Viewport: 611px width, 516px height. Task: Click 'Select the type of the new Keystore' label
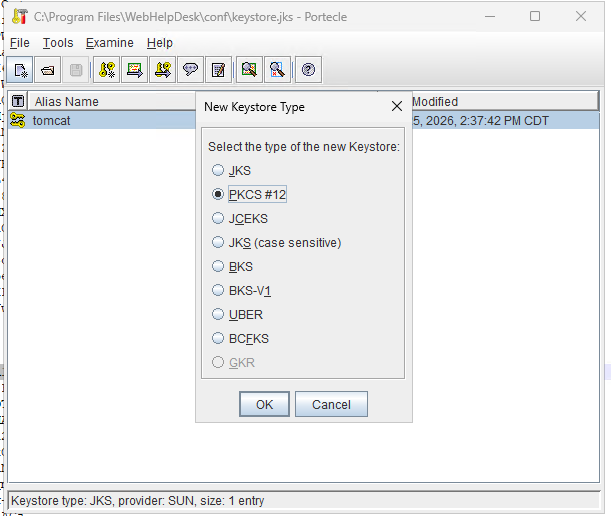[304, 147]
